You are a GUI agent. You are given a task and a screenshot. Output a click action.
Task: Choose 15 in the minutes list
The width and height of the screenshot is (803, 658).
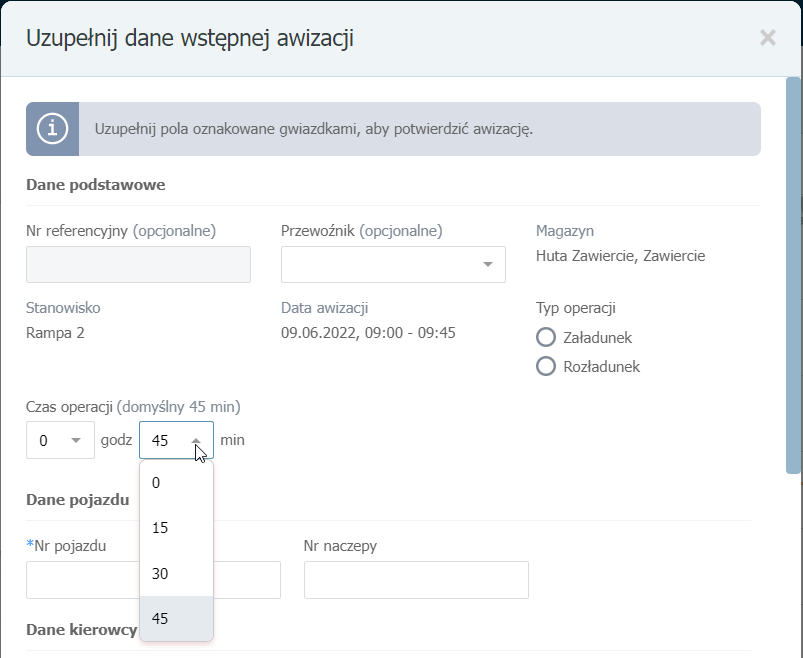[176, 528]
